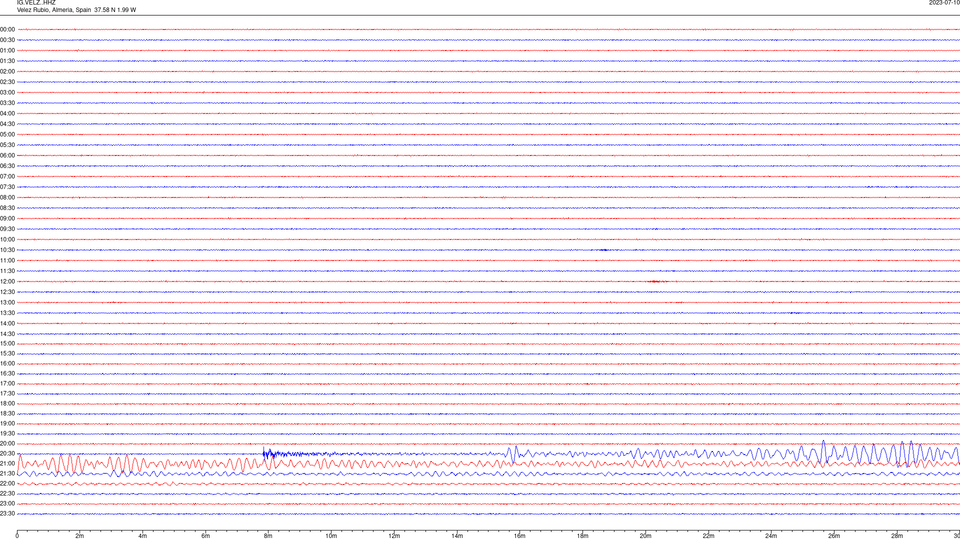Click the 16:30 time label
This screenshot has width=960, height=540.
tap(7, 373)
